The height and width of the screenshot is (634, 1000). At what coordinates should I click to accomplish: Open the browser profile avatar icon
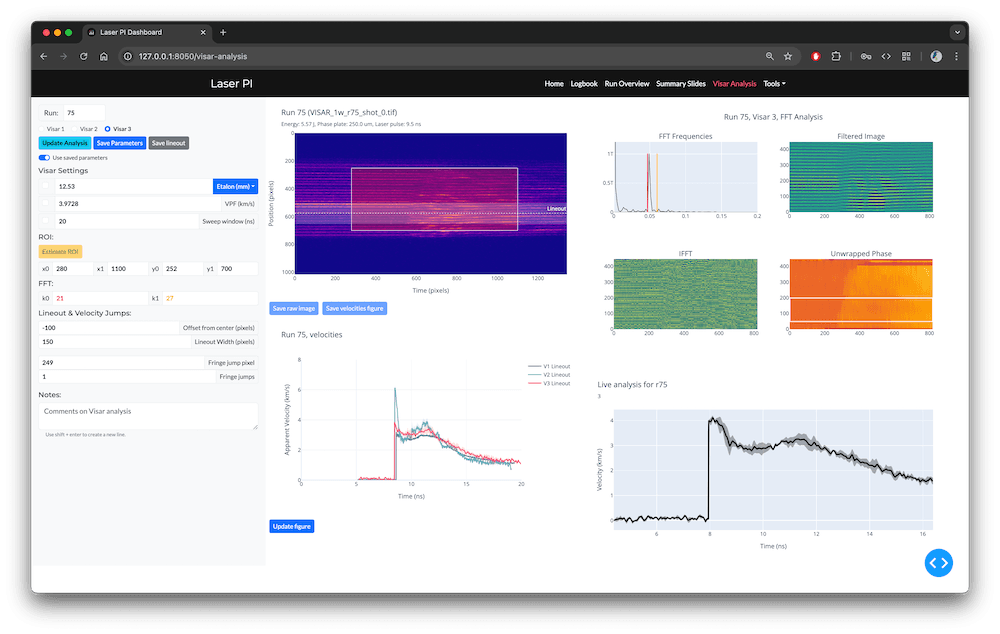click(937, 56)
